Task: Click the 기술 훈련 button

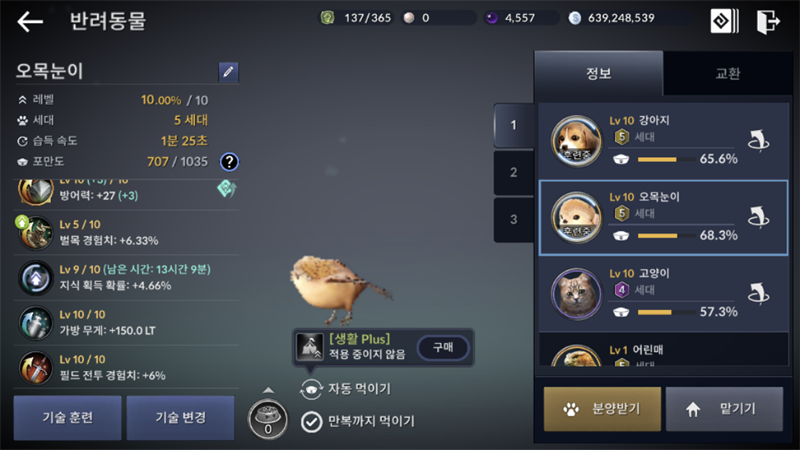Action: pos(67,418)
